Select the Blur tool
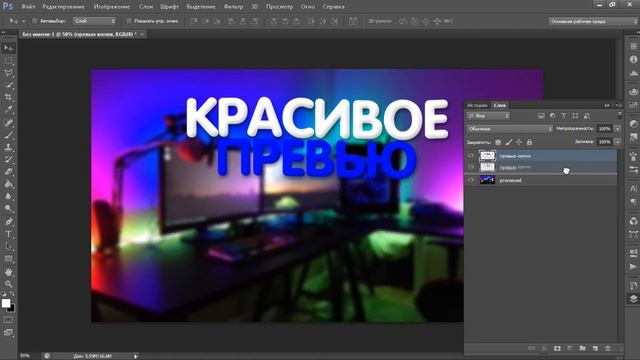Image resolution: width=640 pixels, height=360 pixels. tap(8, 196)
